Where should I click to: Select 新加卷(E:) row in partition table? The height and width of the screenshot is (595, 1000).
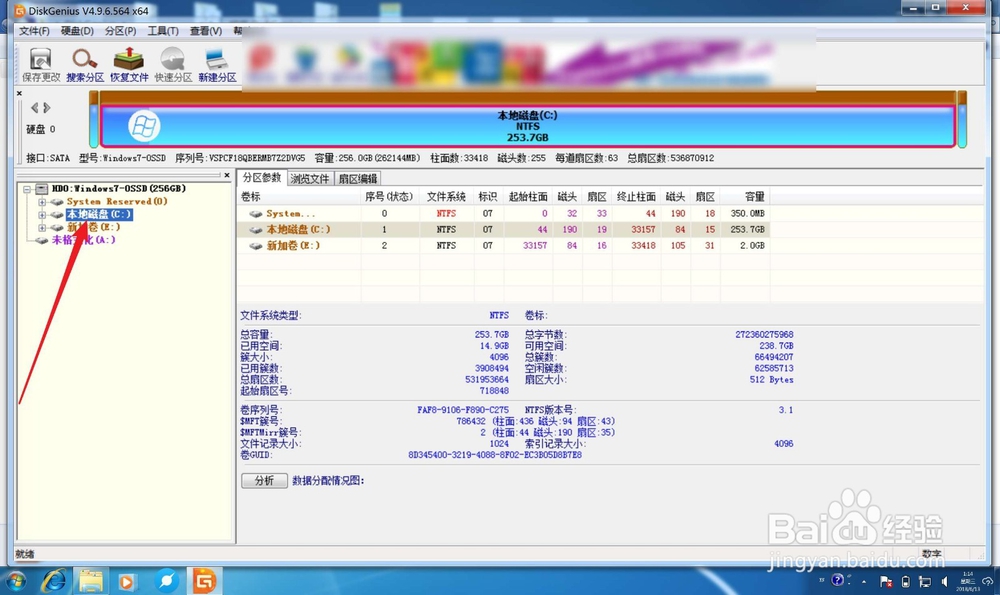tap(504, 246)
